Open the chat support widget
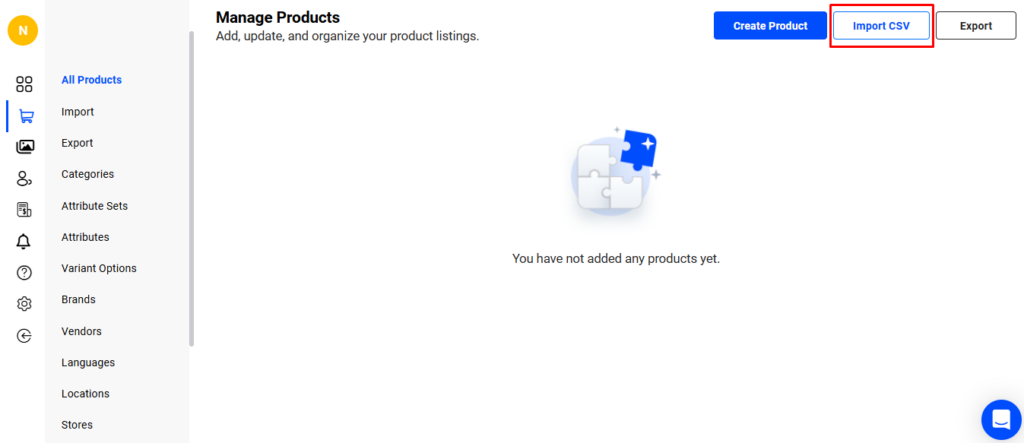Image resolution: width=1024 pixels, height=443 pixels. coord(1000,420)
